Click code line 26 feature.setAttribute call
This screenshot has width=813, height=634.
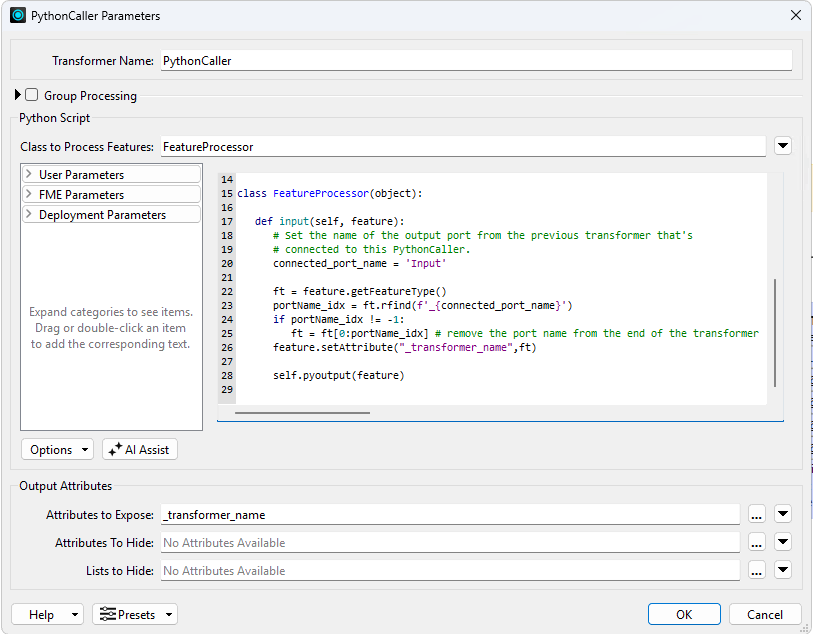click(x=404, y=347)
